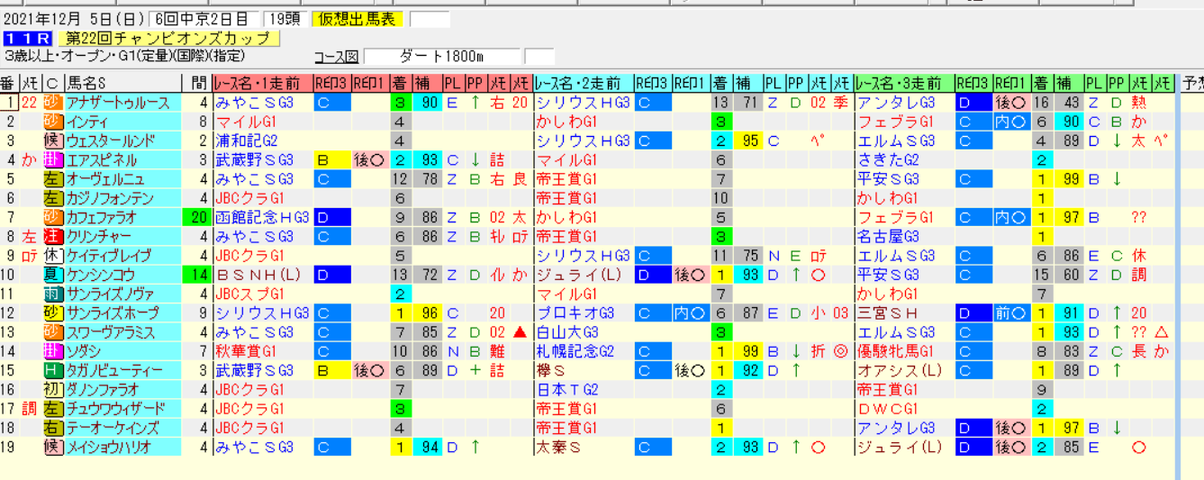This screenshot has height=480, width=1204.
Task: Click the 右 badge beside テーオーケインズ
Action: [x=53, y=426]
